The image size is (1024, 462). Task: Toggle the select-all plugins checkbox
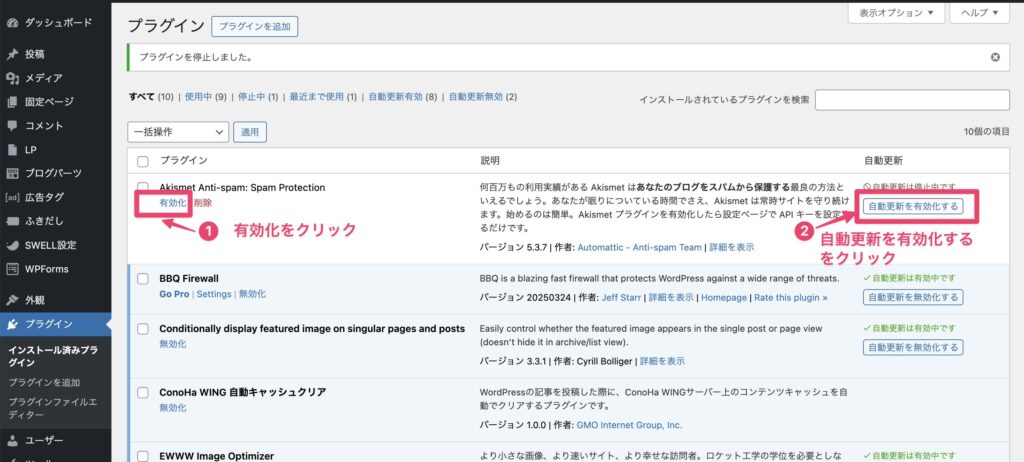(143, 161)
